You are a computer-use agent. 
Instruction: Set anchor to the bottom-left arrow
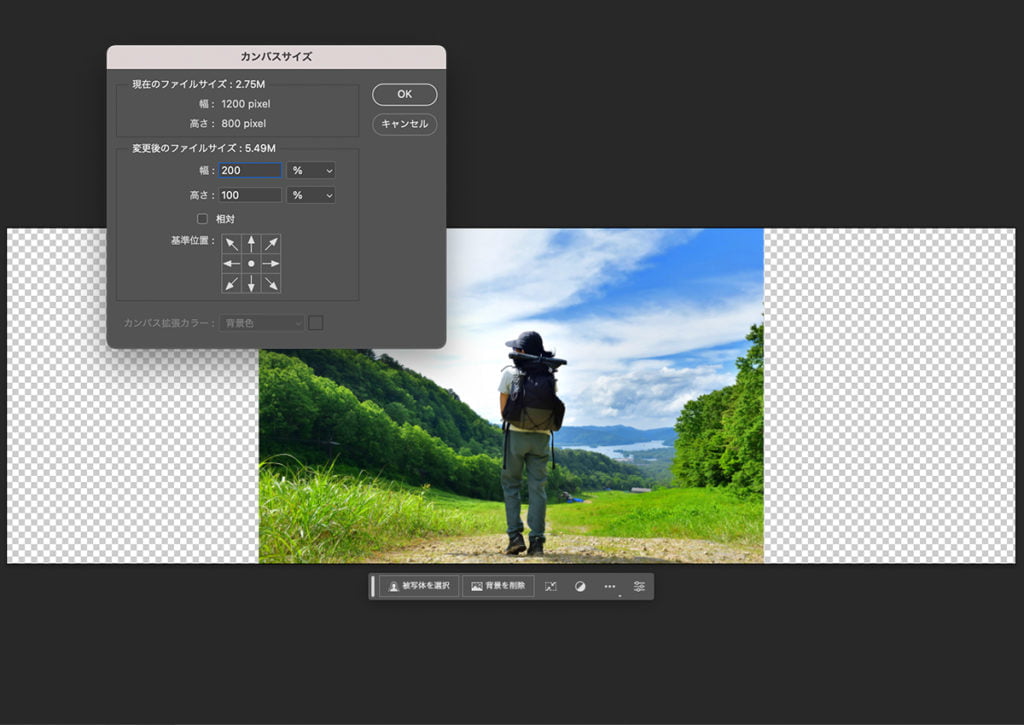click(231, 284)
